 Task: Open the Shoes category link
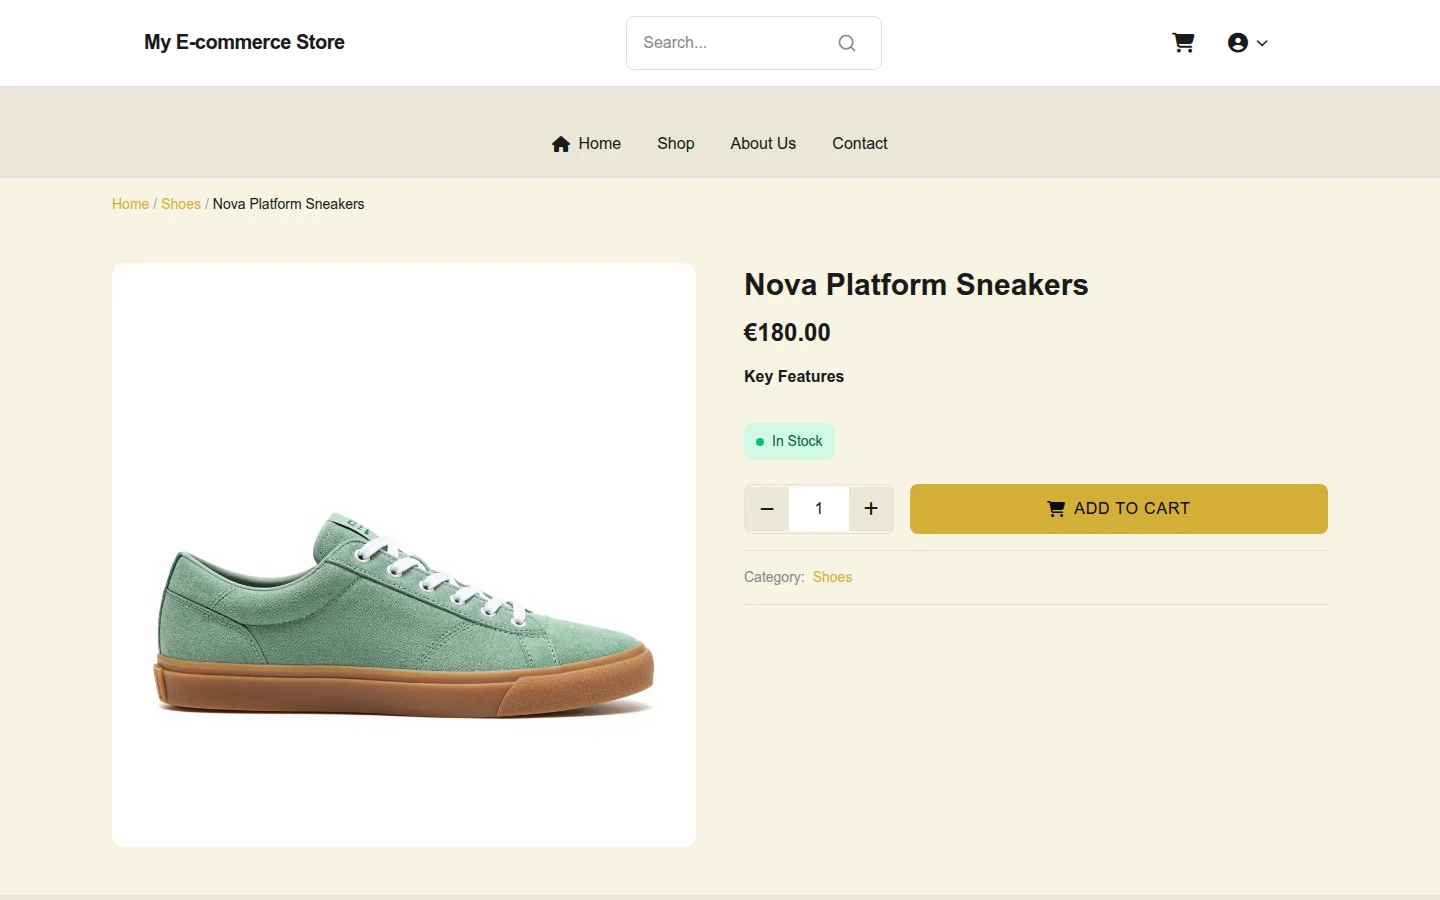click(832, 577)
